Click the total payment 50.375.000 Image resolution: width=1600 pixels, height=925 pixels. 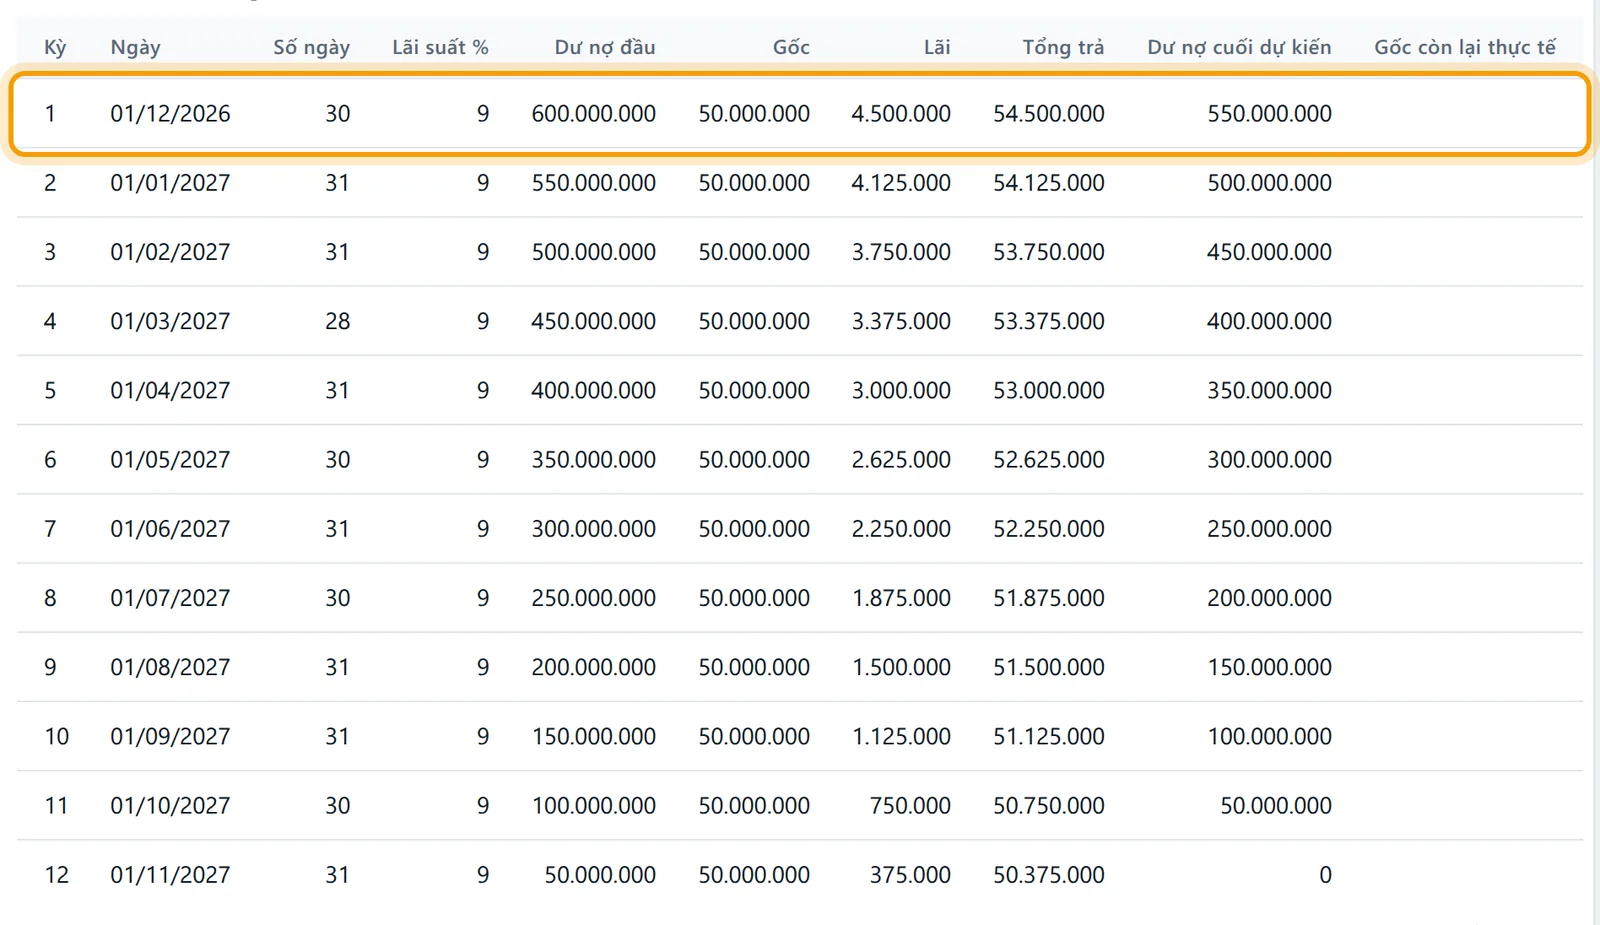1049,875
